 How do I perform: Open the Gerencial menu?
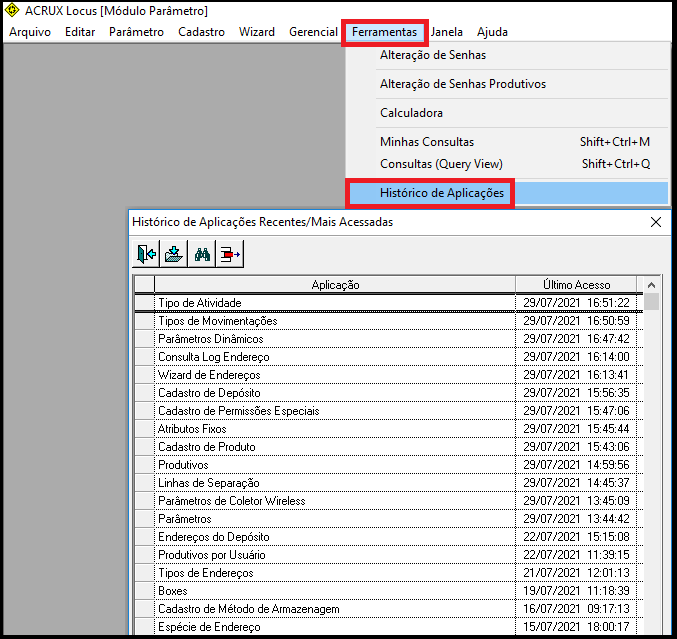(x=313, y=32)
